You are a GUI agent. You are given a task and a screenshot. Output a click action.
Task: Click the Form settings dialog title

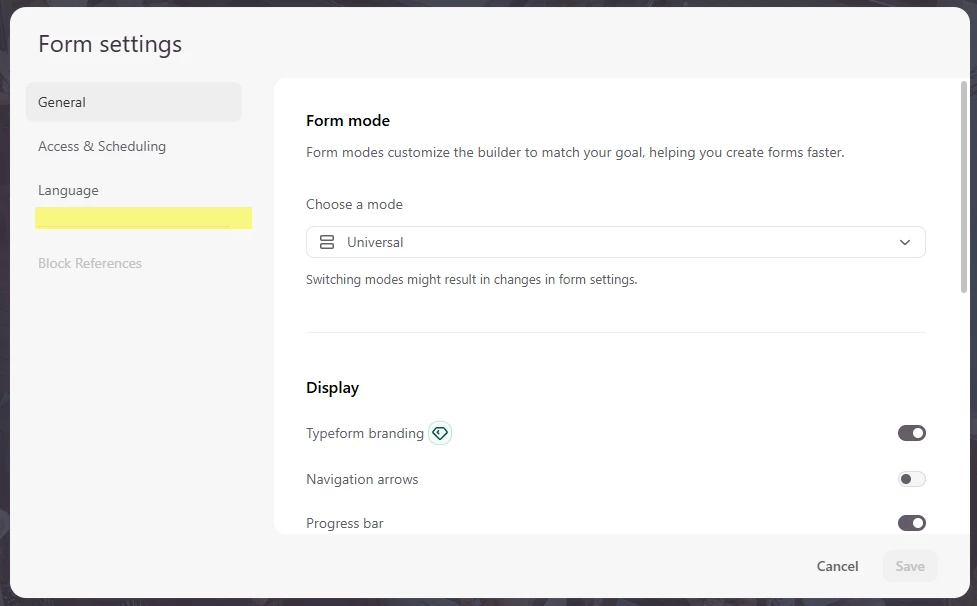(110, 44)
